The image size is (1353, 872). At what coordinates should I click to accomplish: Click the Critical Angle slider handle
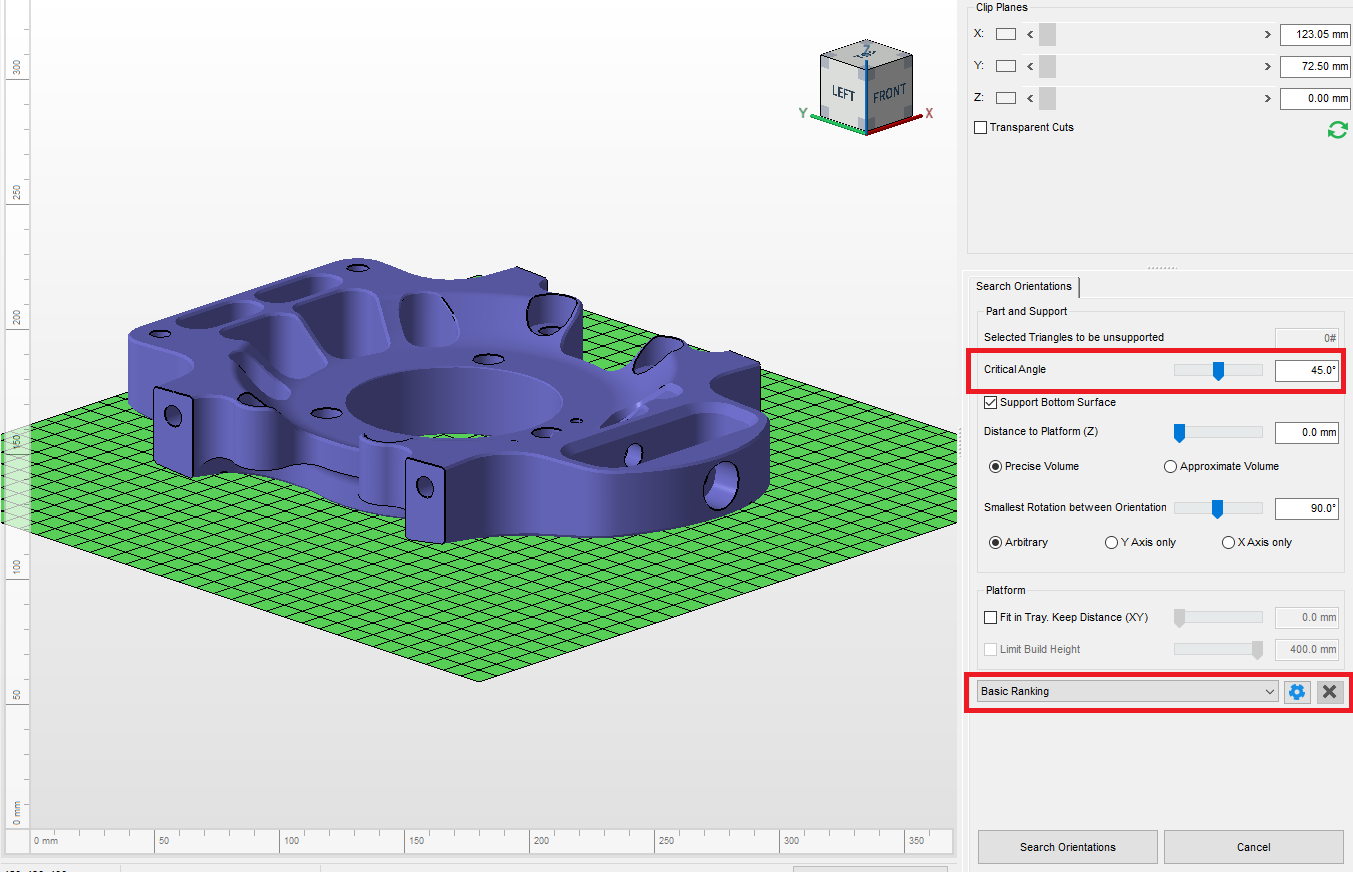[x=1218, y=370]
